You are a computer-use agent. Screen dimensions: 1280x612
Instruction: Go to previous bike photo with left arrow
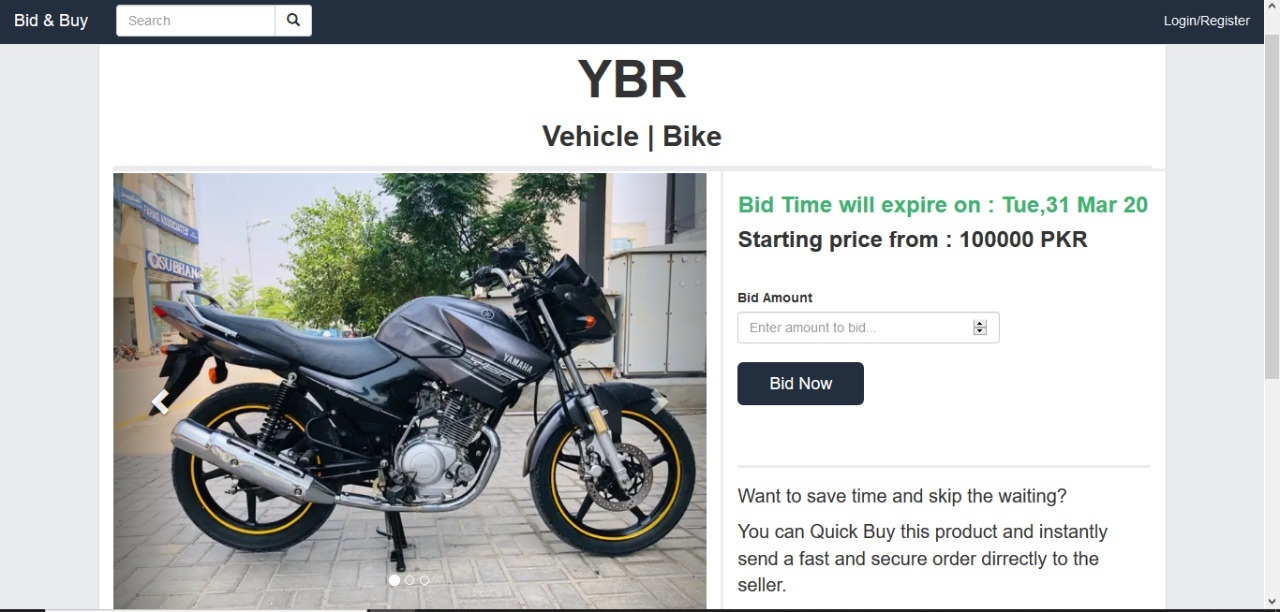pyautogui.click(x=160, y=402)
